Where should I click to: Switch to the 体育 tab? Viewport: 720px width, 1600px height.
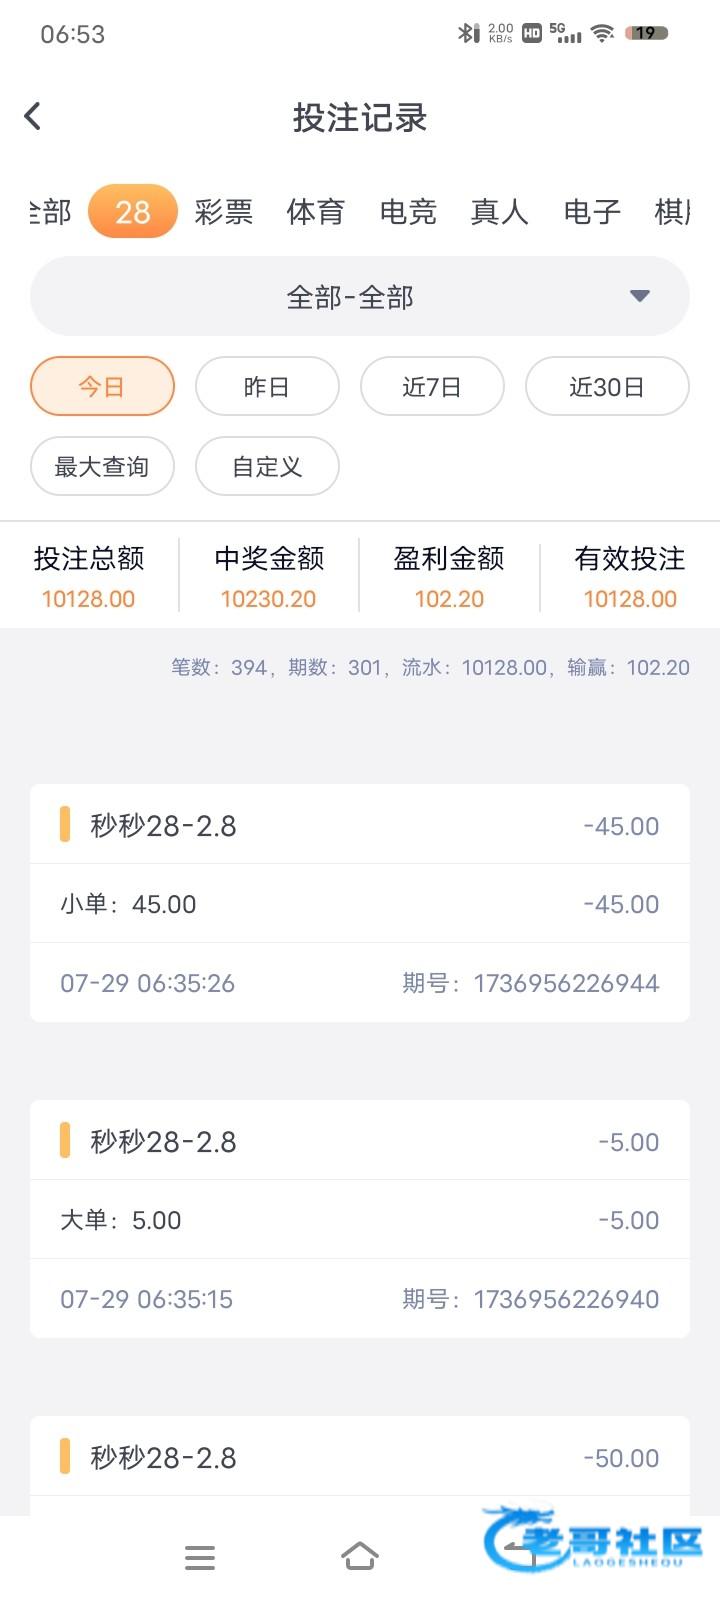(316, 212)
